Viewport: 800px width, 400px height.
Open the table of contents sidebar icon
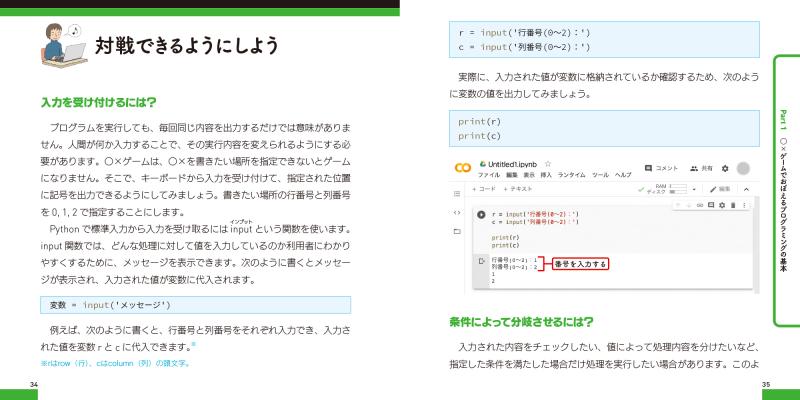(x=457, y=194)
